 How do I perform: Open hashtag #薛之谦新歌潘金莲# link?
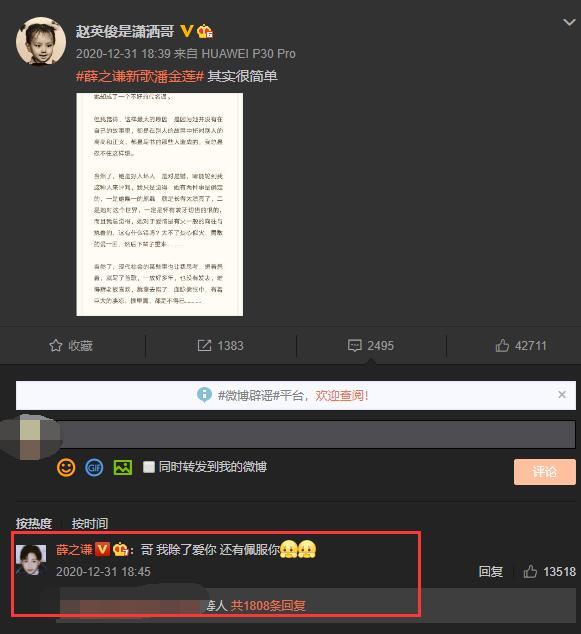click(140, 76)
